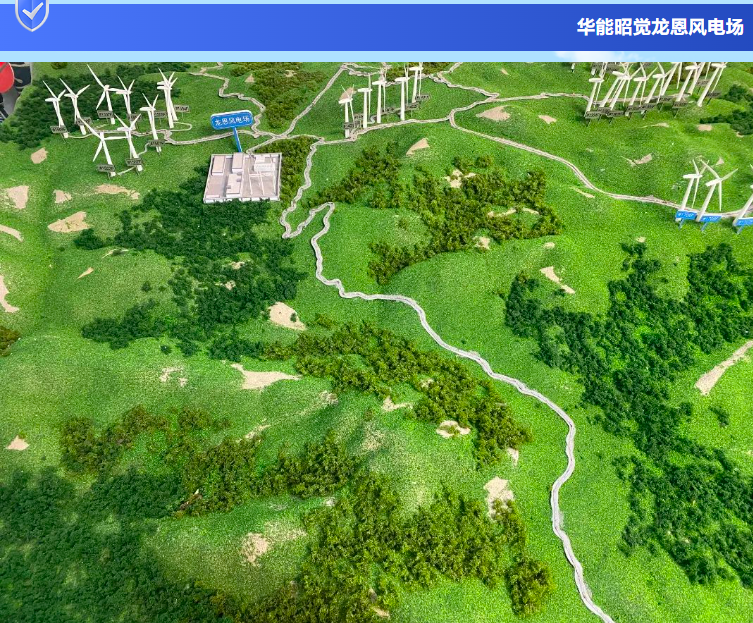Select the top-left wind turbine cluster
Image resolution: width=753 pixels, height=623 pixels.
click(112, 115)
